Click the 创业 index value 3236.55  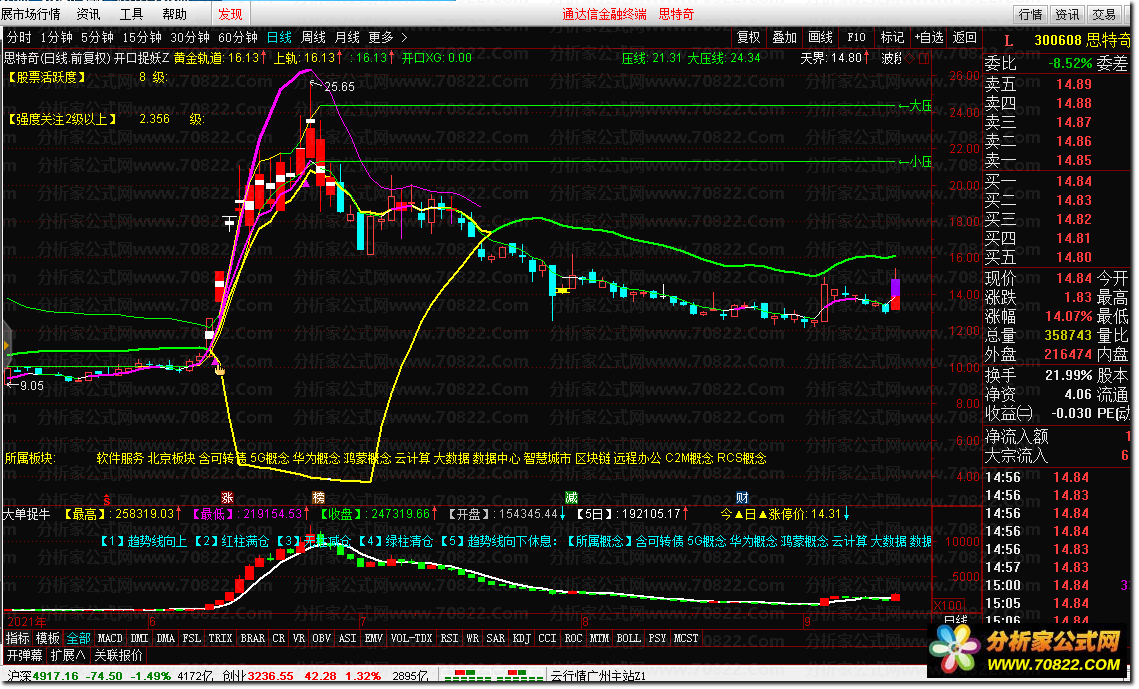coord(270,676)
